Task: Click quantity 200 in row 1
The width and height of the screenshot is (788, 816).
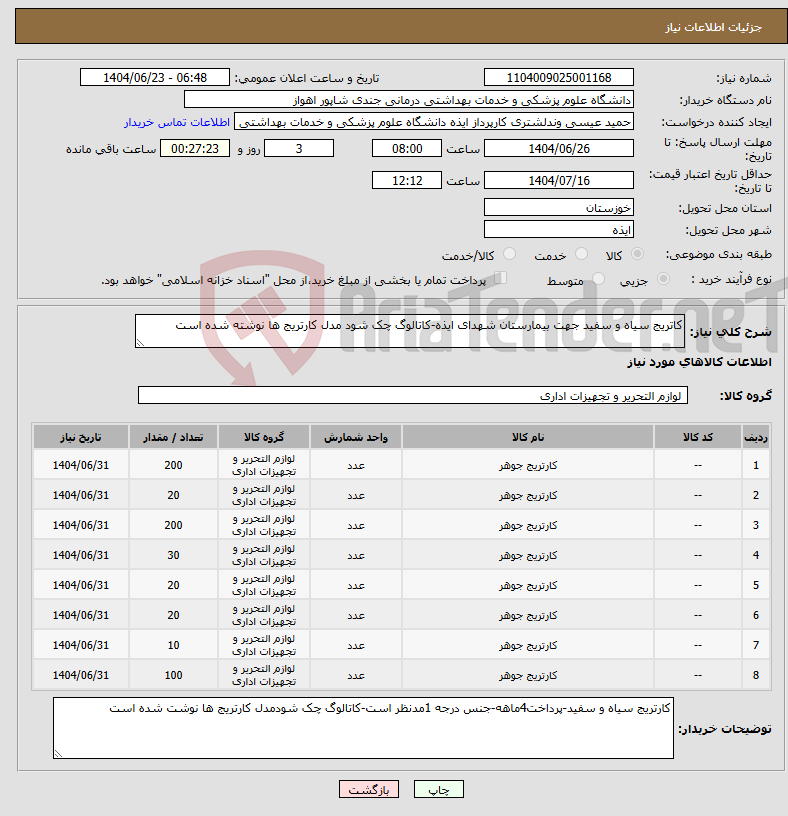Action: pyautogui.click(x=173, y=465)
